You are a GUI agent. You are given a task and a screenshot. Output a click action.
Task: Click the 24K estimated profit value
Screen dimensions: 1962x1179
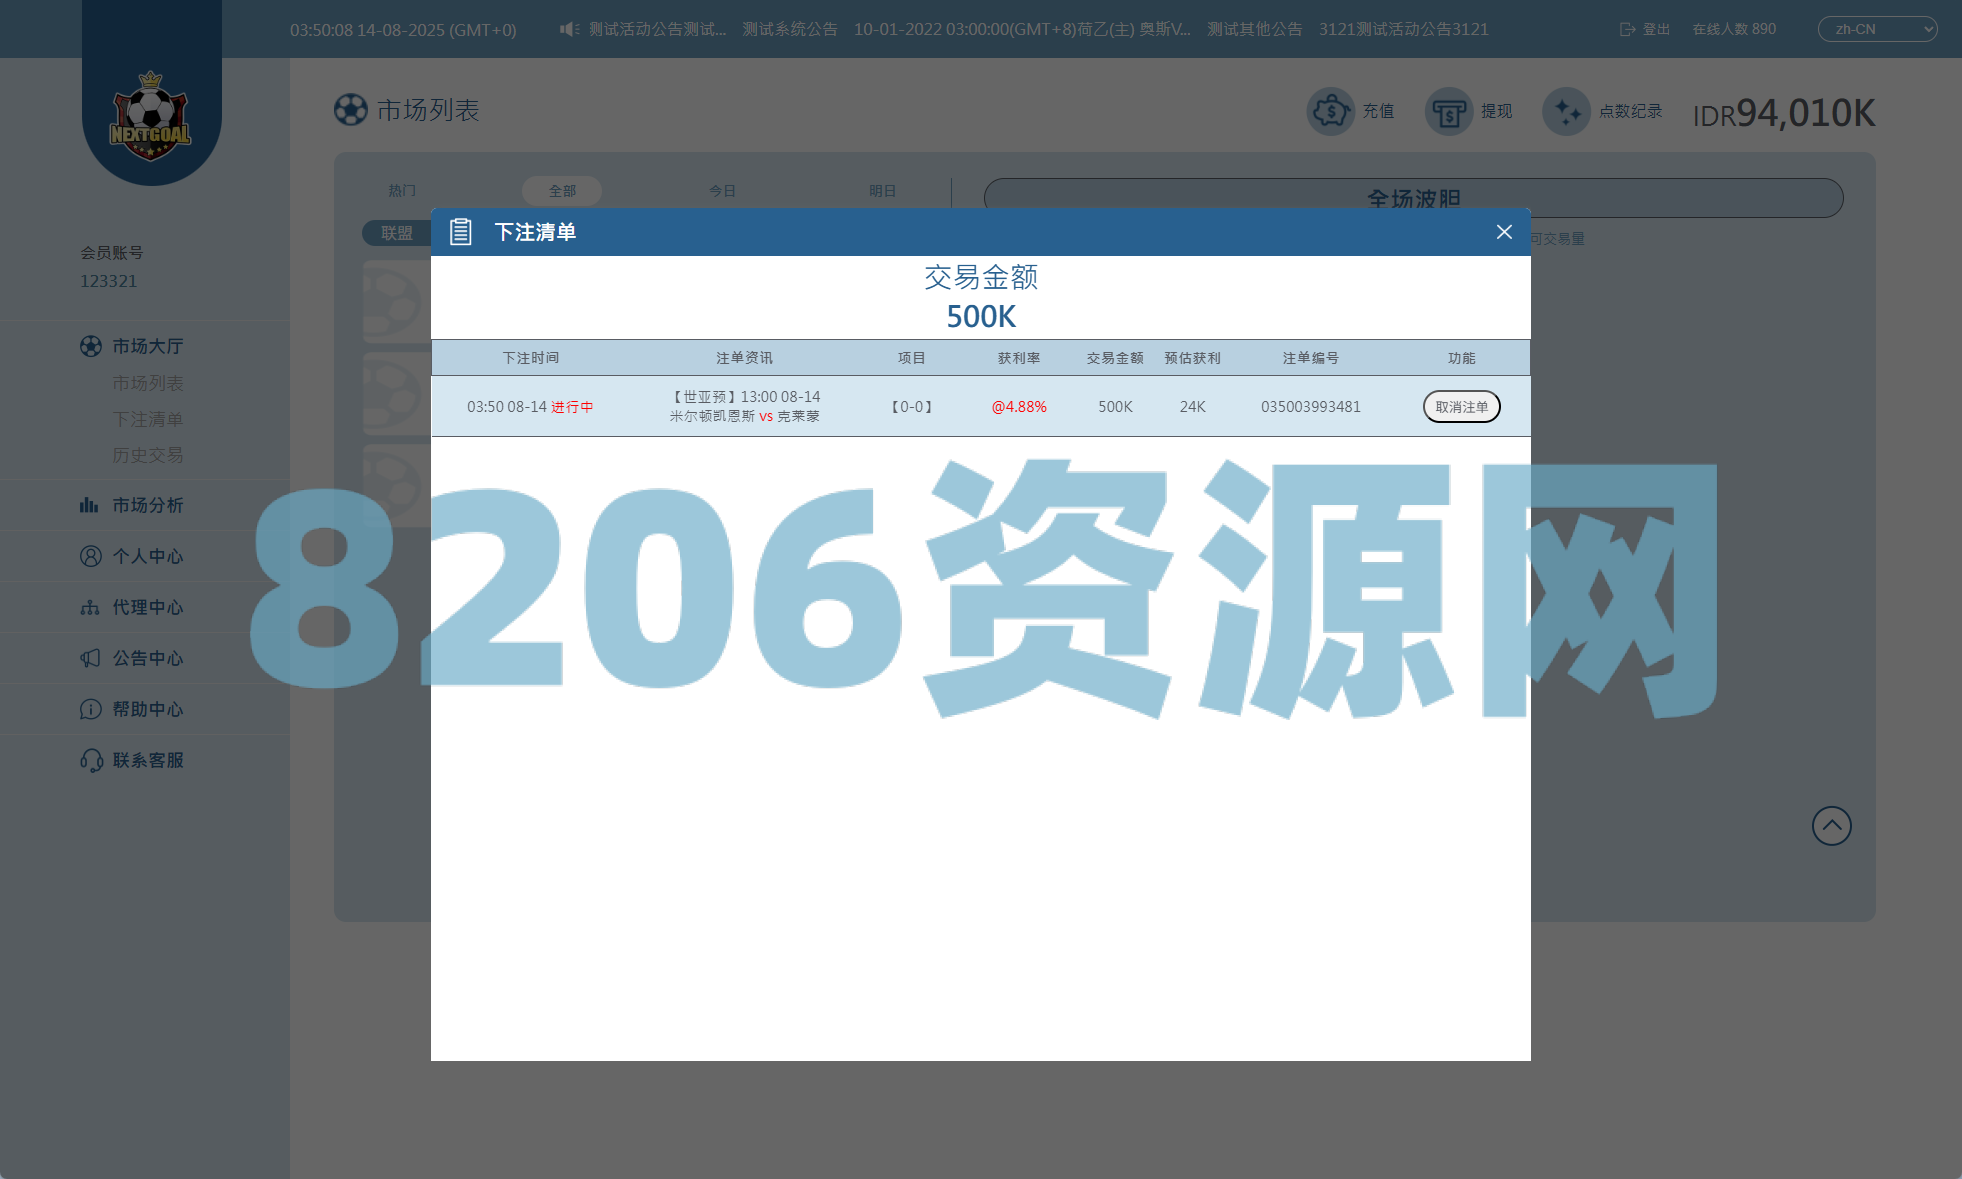pos(1192,407)
